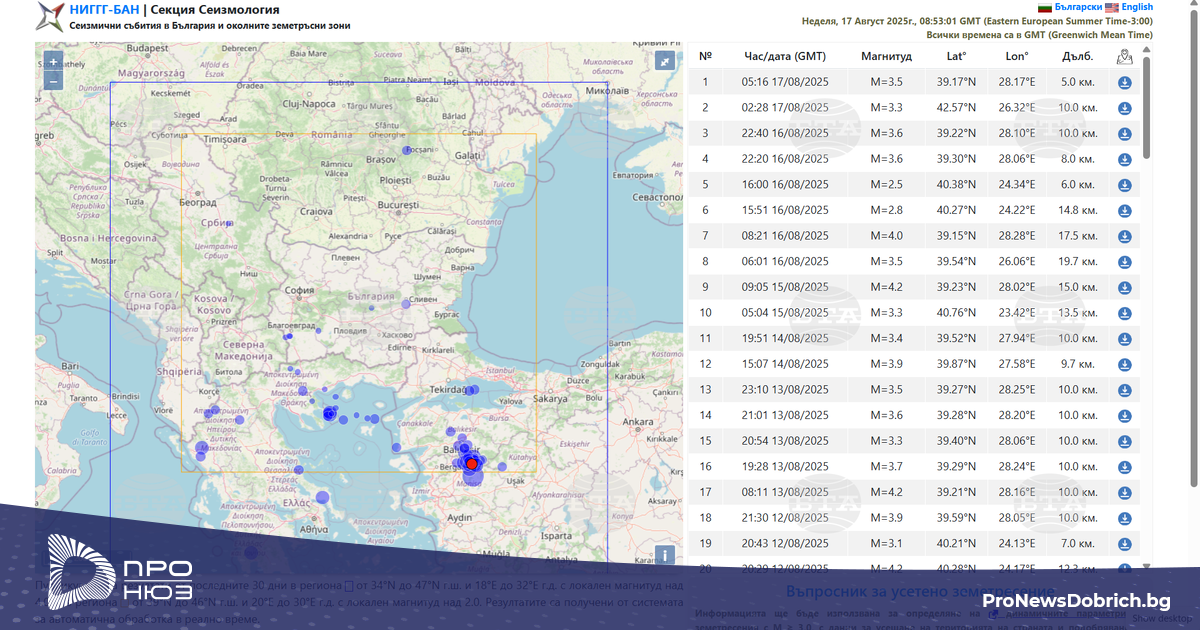Open the map info button
Screen dimensions: 1200x630
(x=665, y=555)
